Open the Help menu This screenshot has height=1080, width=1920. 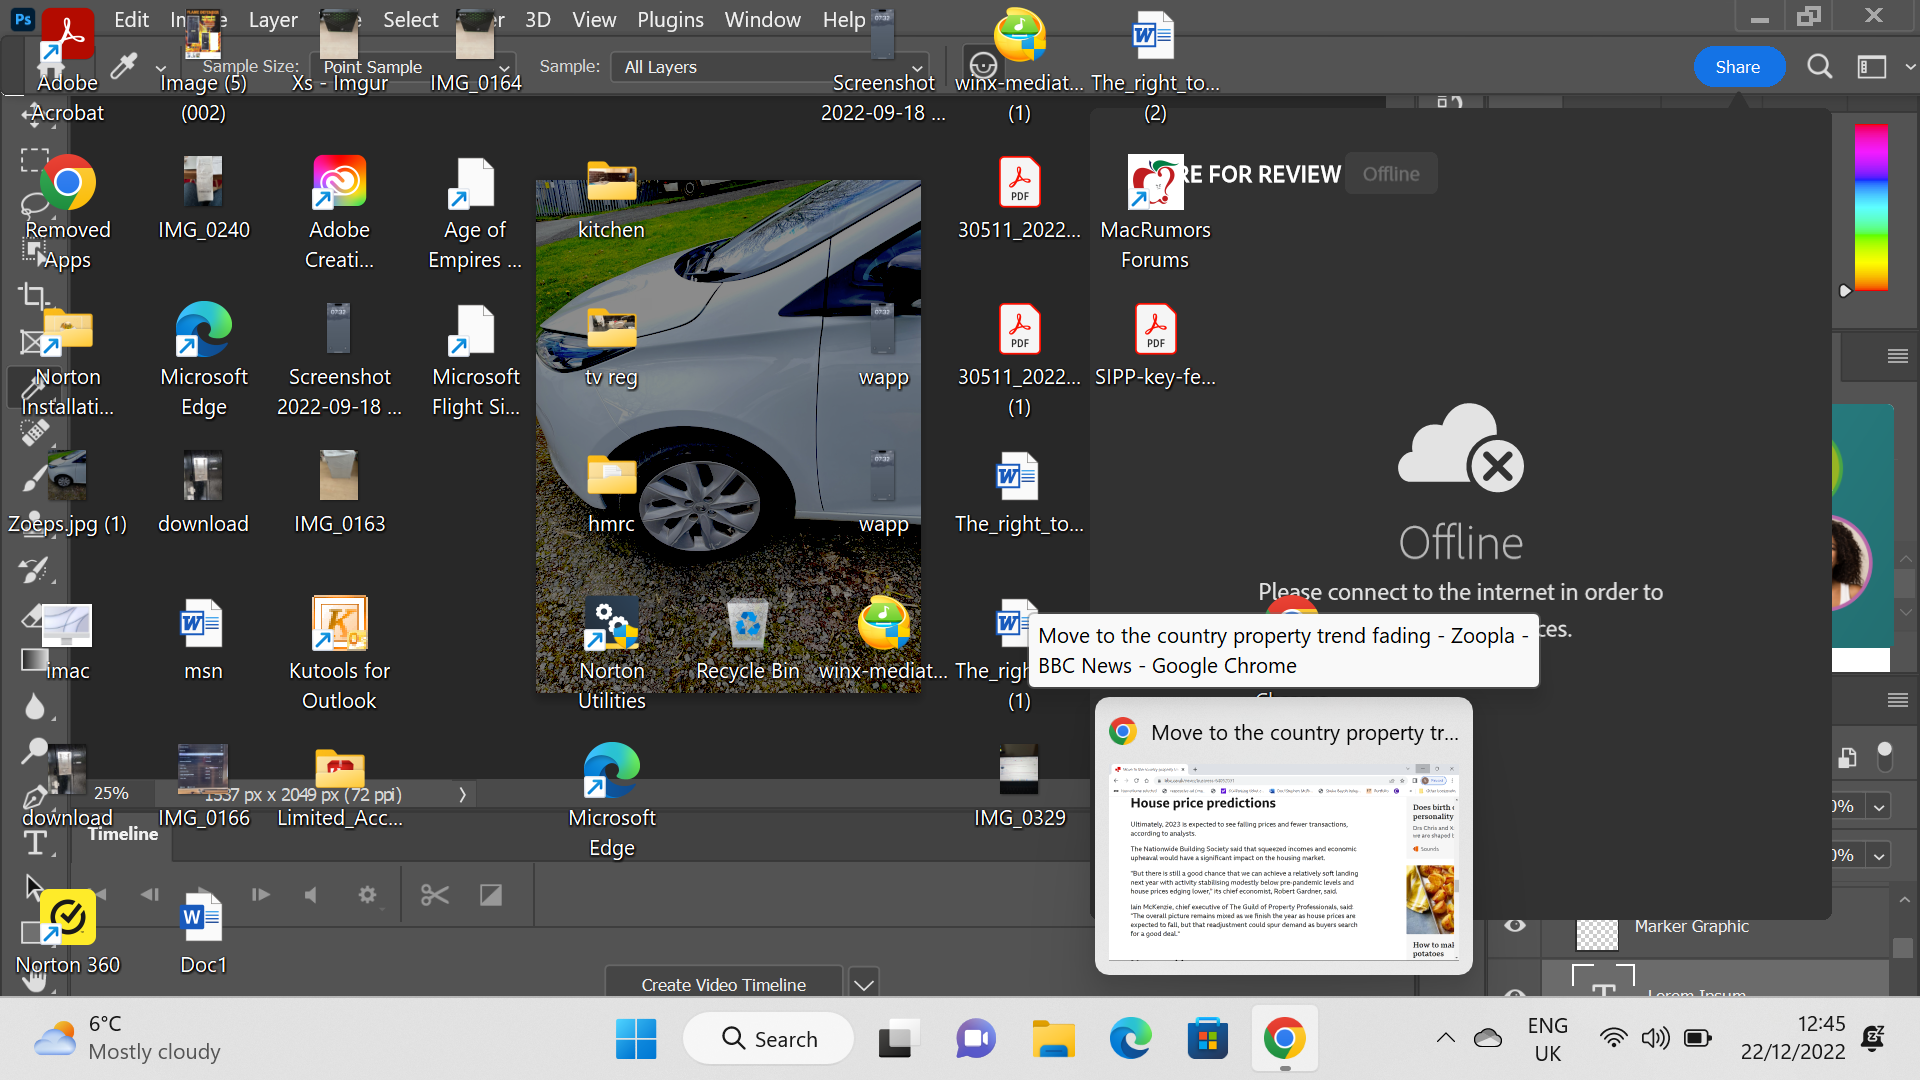tap(844, 20)
